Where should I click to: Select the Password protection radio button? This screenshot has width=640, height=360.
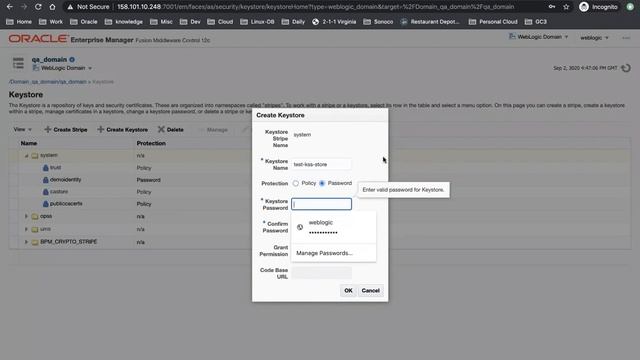click(322, 183)
